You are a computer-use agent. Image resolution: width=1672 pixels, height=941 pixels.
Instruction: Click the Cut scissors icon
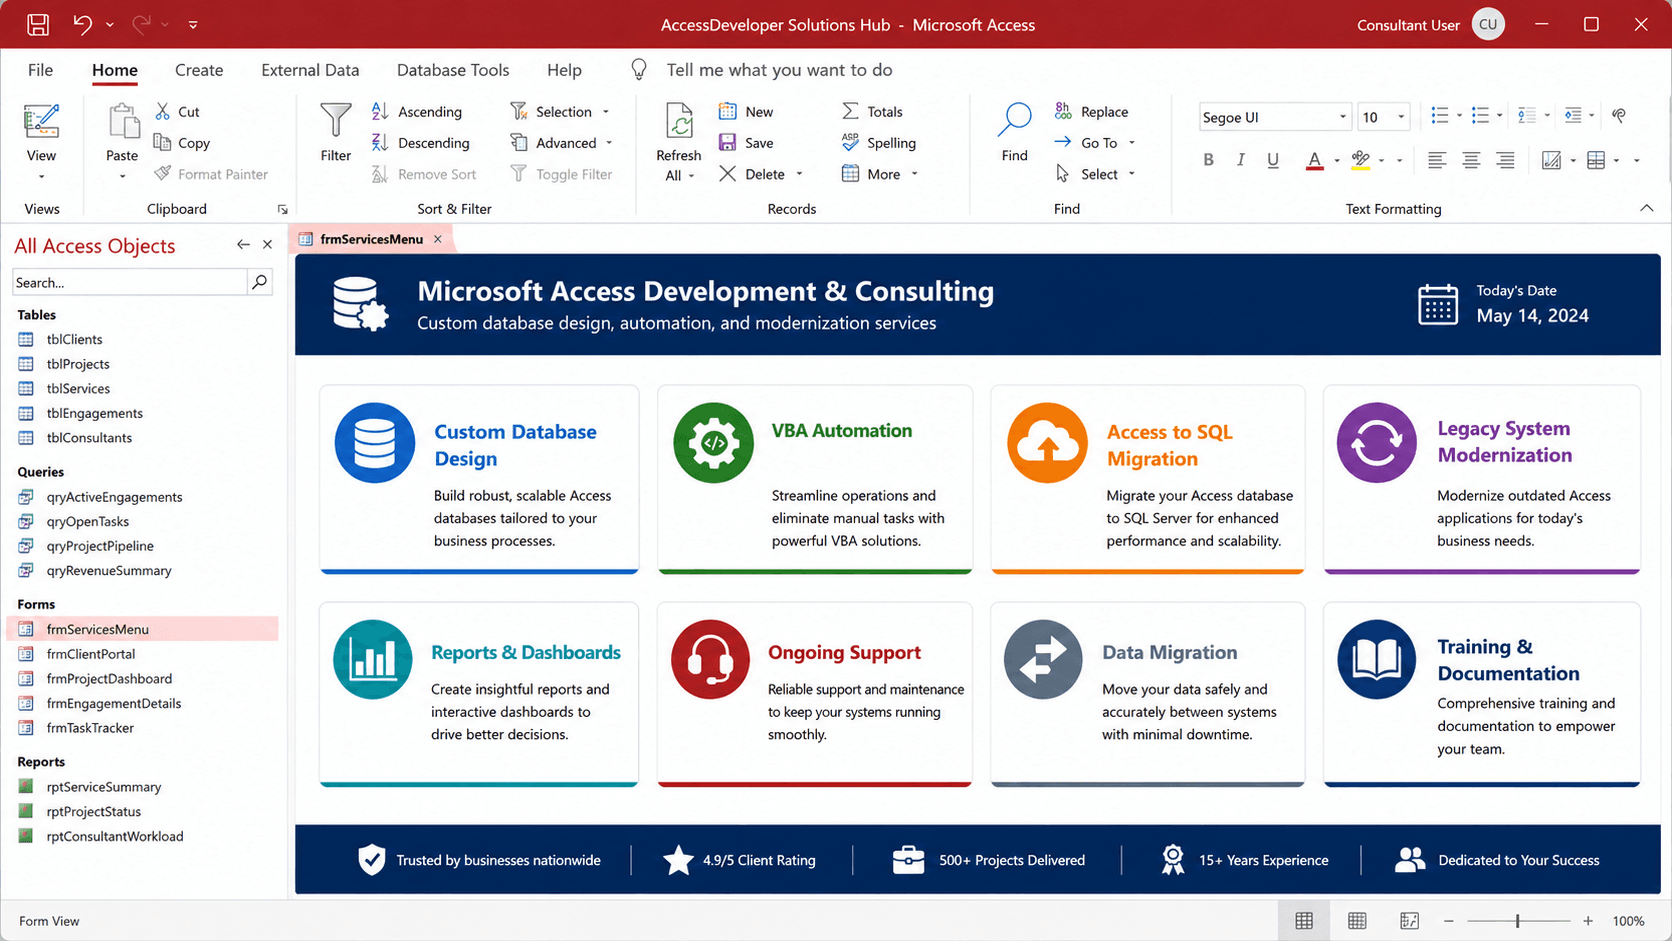pos(162,111)
